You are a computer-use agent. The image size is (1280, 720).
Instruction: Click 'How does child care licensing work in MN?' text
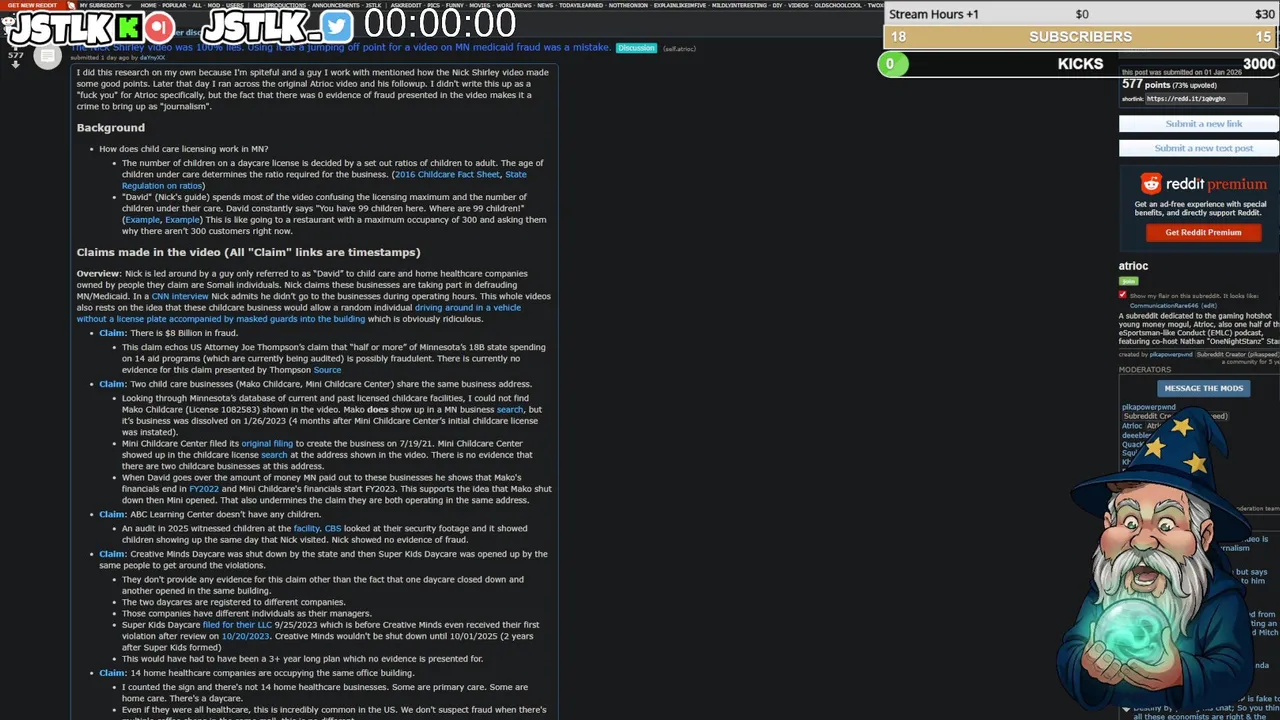[184, 149]
